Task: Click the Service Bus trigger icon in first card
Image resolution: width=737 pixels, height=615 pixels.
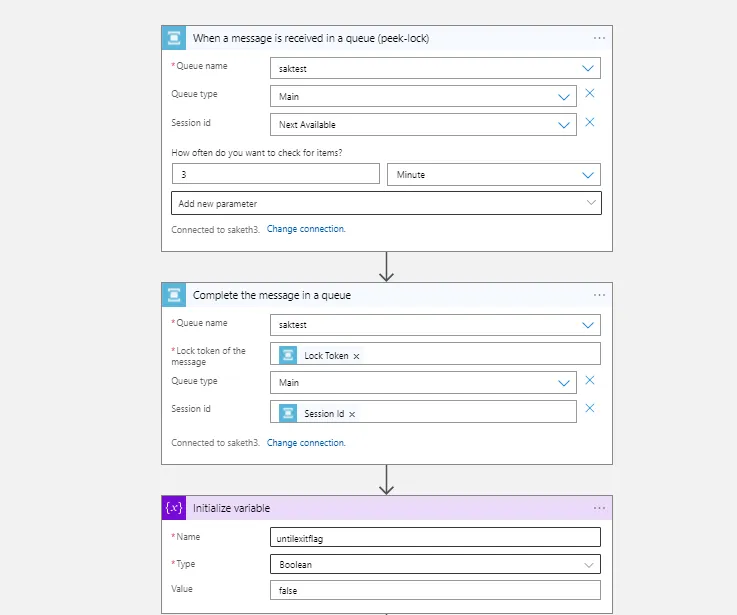Action: pyautogui.click(x=174, y=38)
